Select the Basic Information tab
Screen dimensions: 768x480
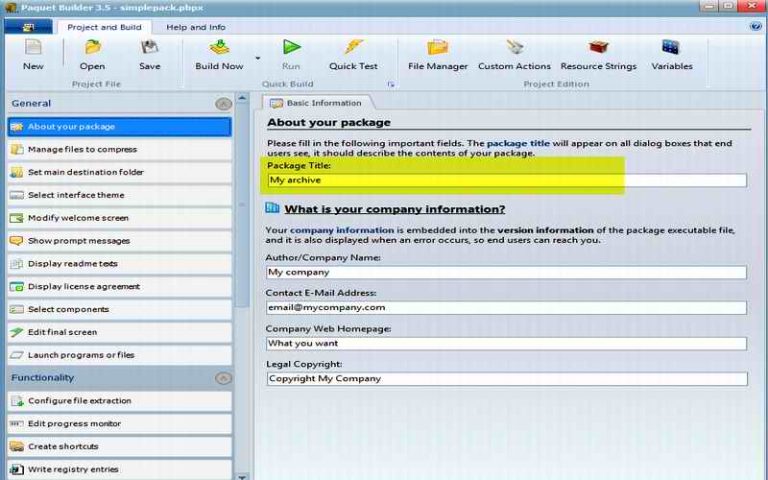click(x=317, y=103)
